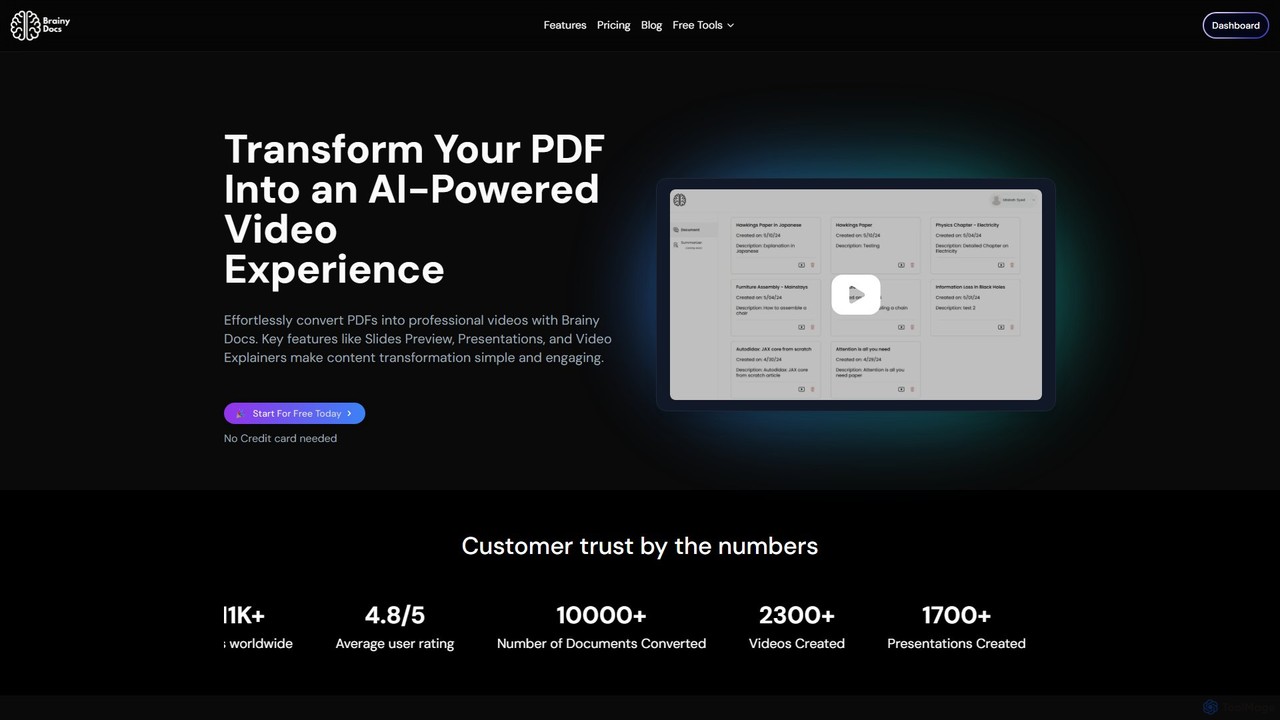Click the "No Credit card needed" note
This screenshot has height=720, width=1280.
point(280,438)
